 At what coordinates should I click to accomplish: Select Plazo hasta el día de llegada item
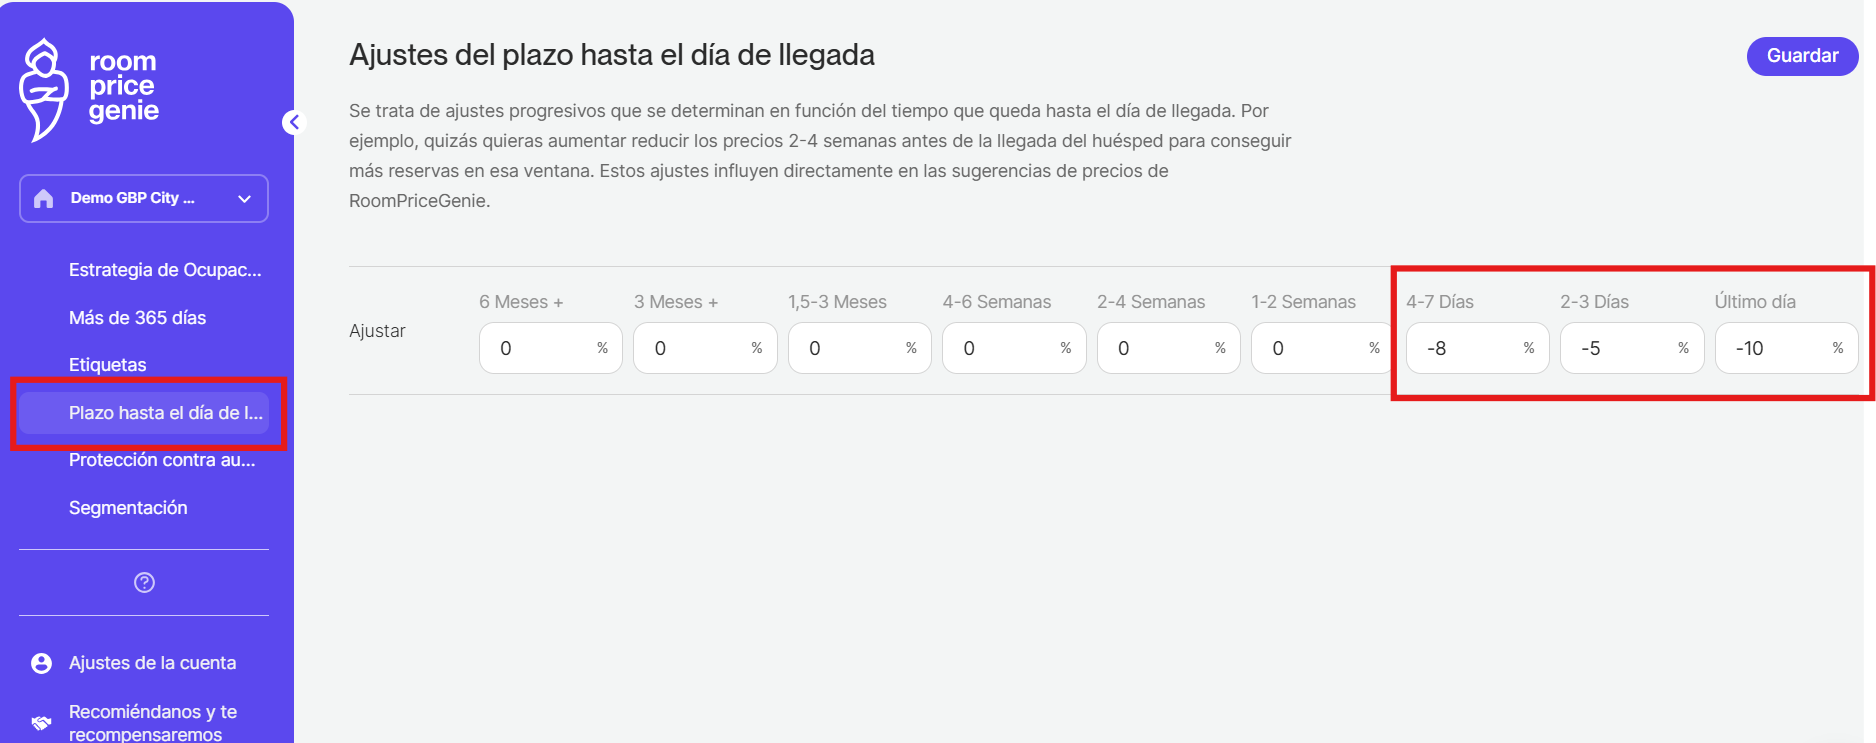click(x=165, y=413)
